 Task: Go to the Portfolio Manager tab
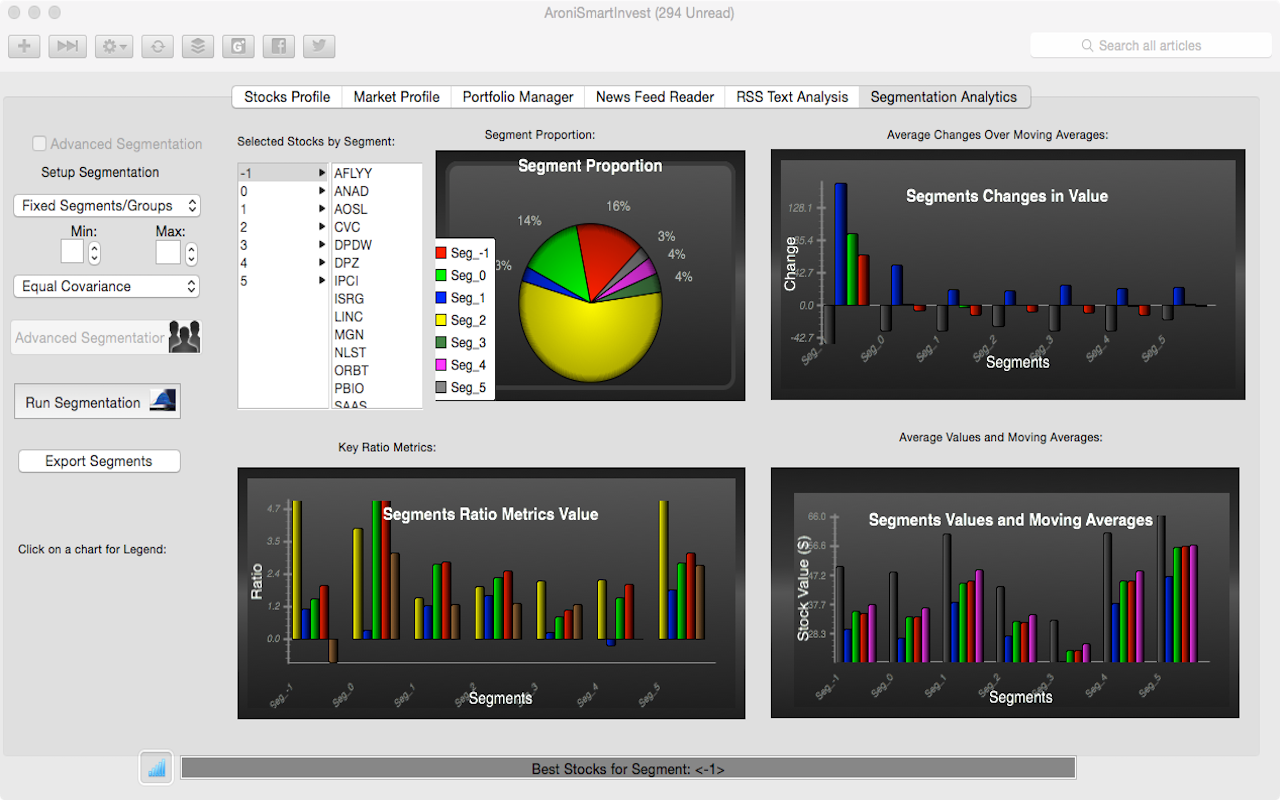pos(518,97)
